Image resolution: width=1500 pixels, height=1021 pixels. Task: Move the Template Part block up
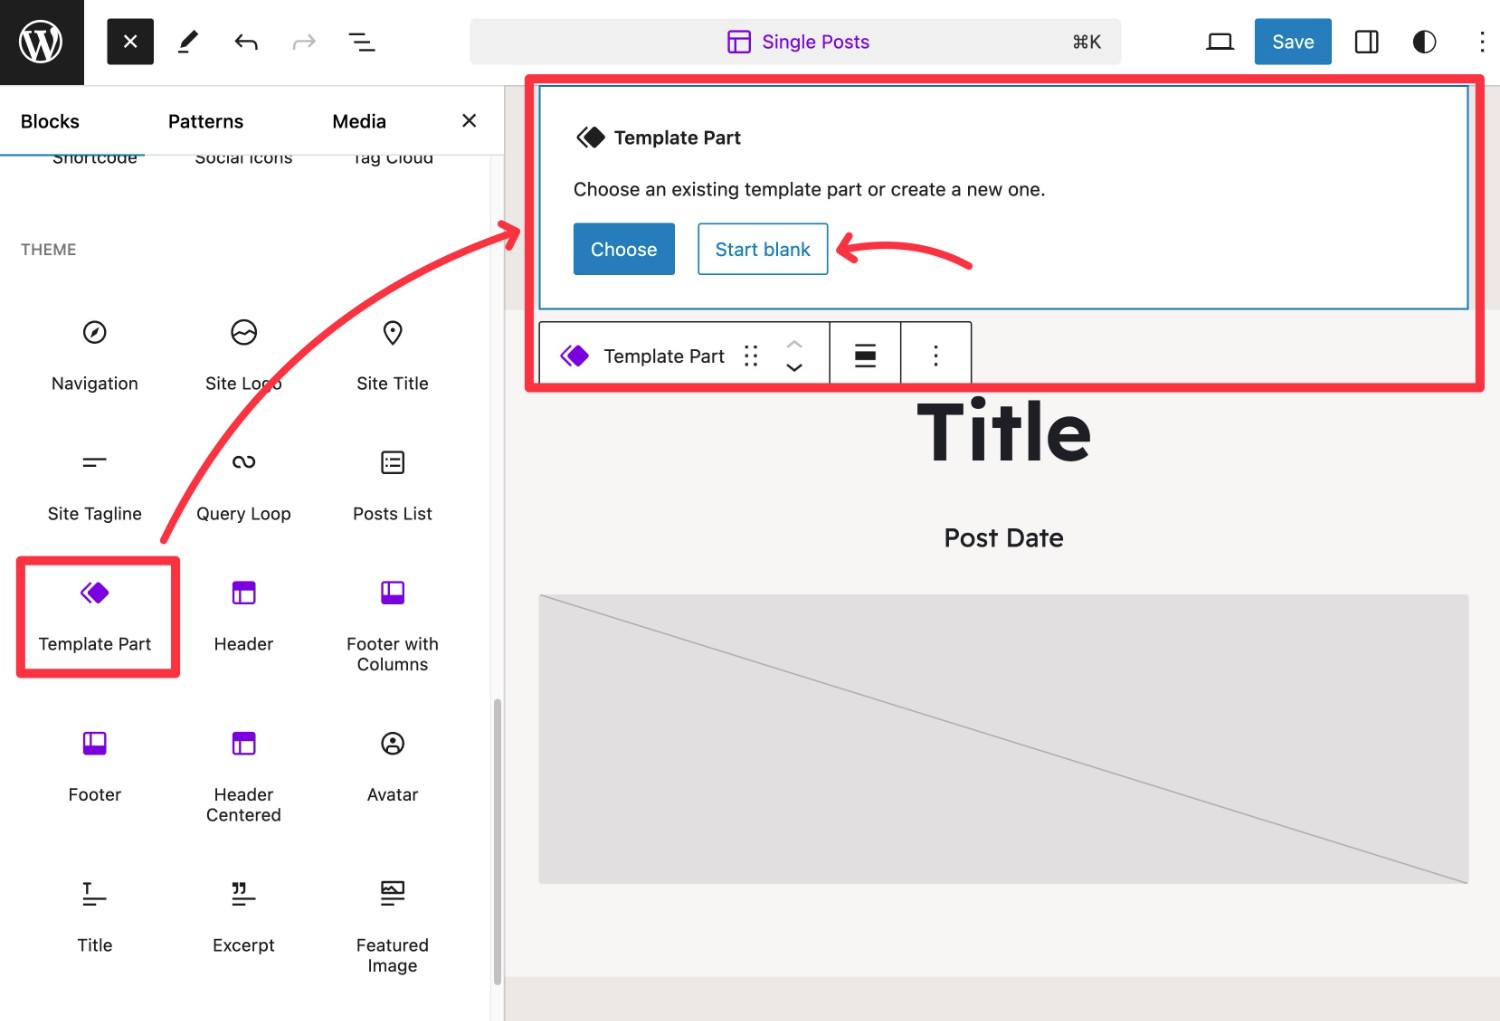[x=795, y=344]
